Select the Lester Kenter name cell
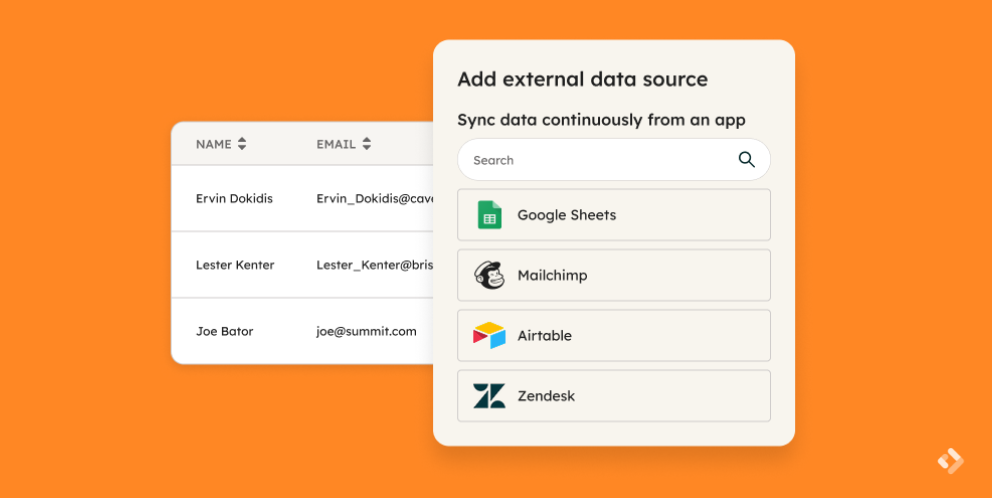The image size is (992, 498). (235, 265)
